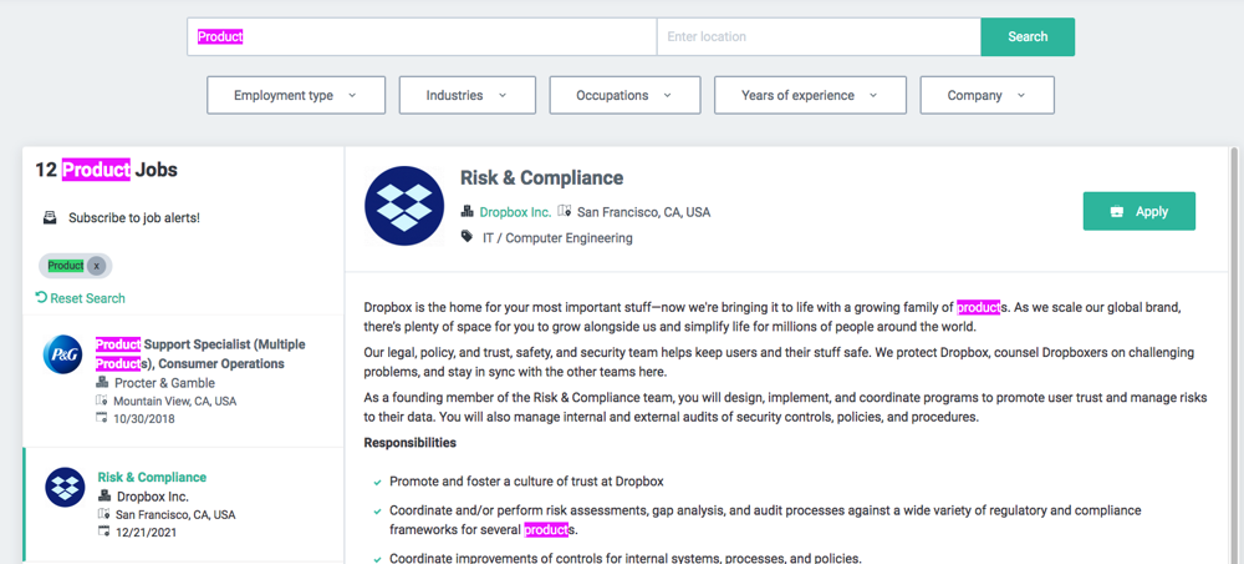Click Reset Search link
The height and width of the screenshot is (564, 1244).
80,298
